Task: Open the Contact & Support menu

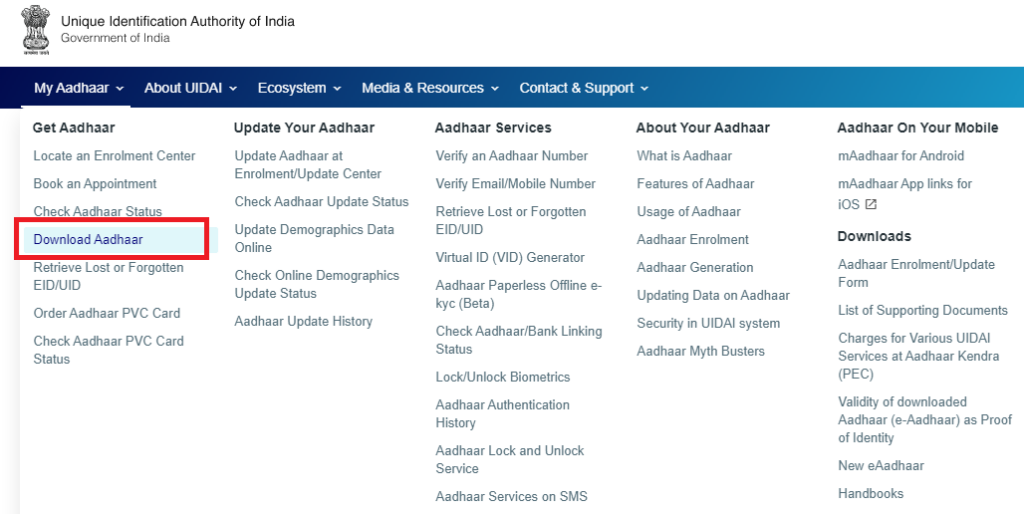Action: (x=584, y=88)
